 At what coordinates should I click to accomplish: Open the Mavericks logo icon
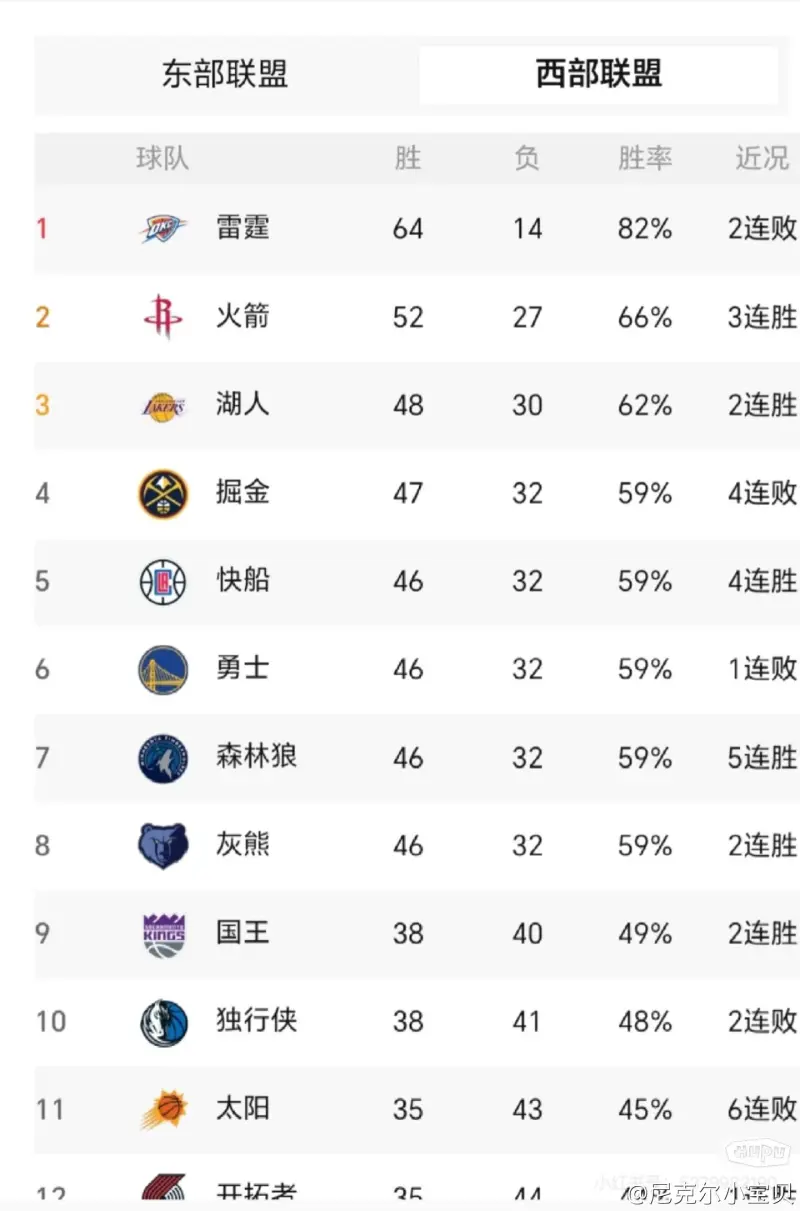coord(163,1022)
